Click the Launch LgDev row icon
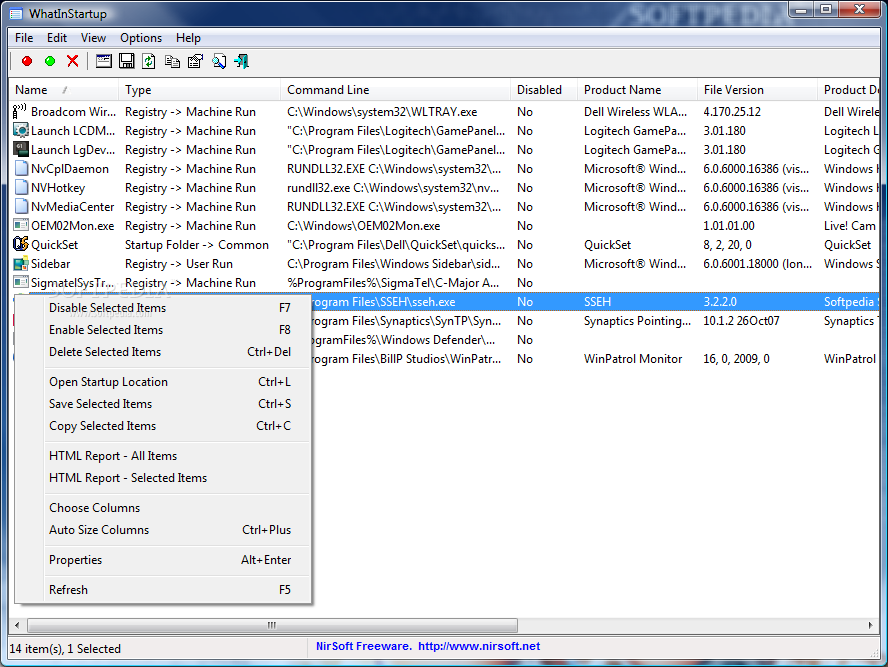Viewport: 888px width, 667px height. (21, 150)
